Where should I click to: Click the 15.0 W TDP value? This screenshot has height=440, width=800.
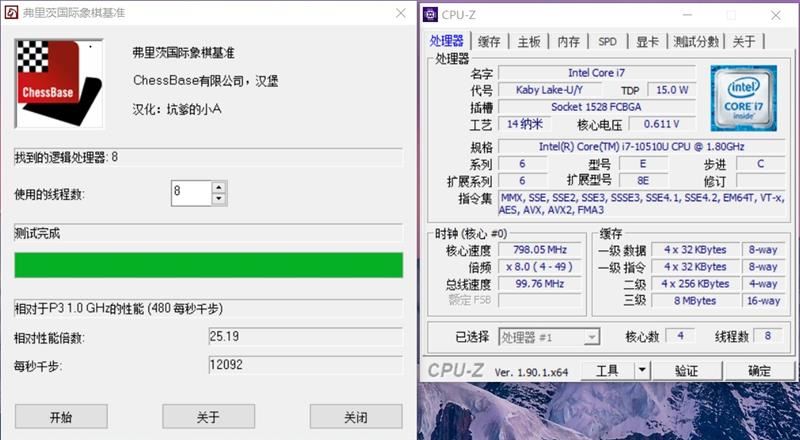(672, 90)
